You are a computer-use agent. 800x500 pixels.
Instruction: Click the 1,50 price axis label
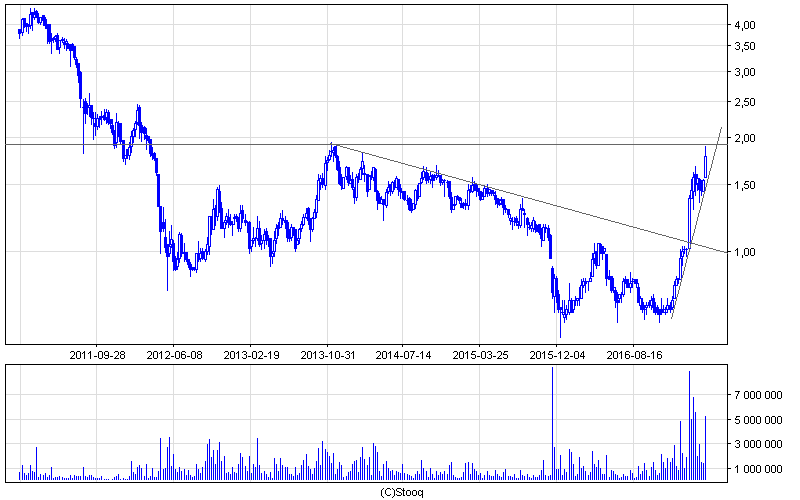745,185
